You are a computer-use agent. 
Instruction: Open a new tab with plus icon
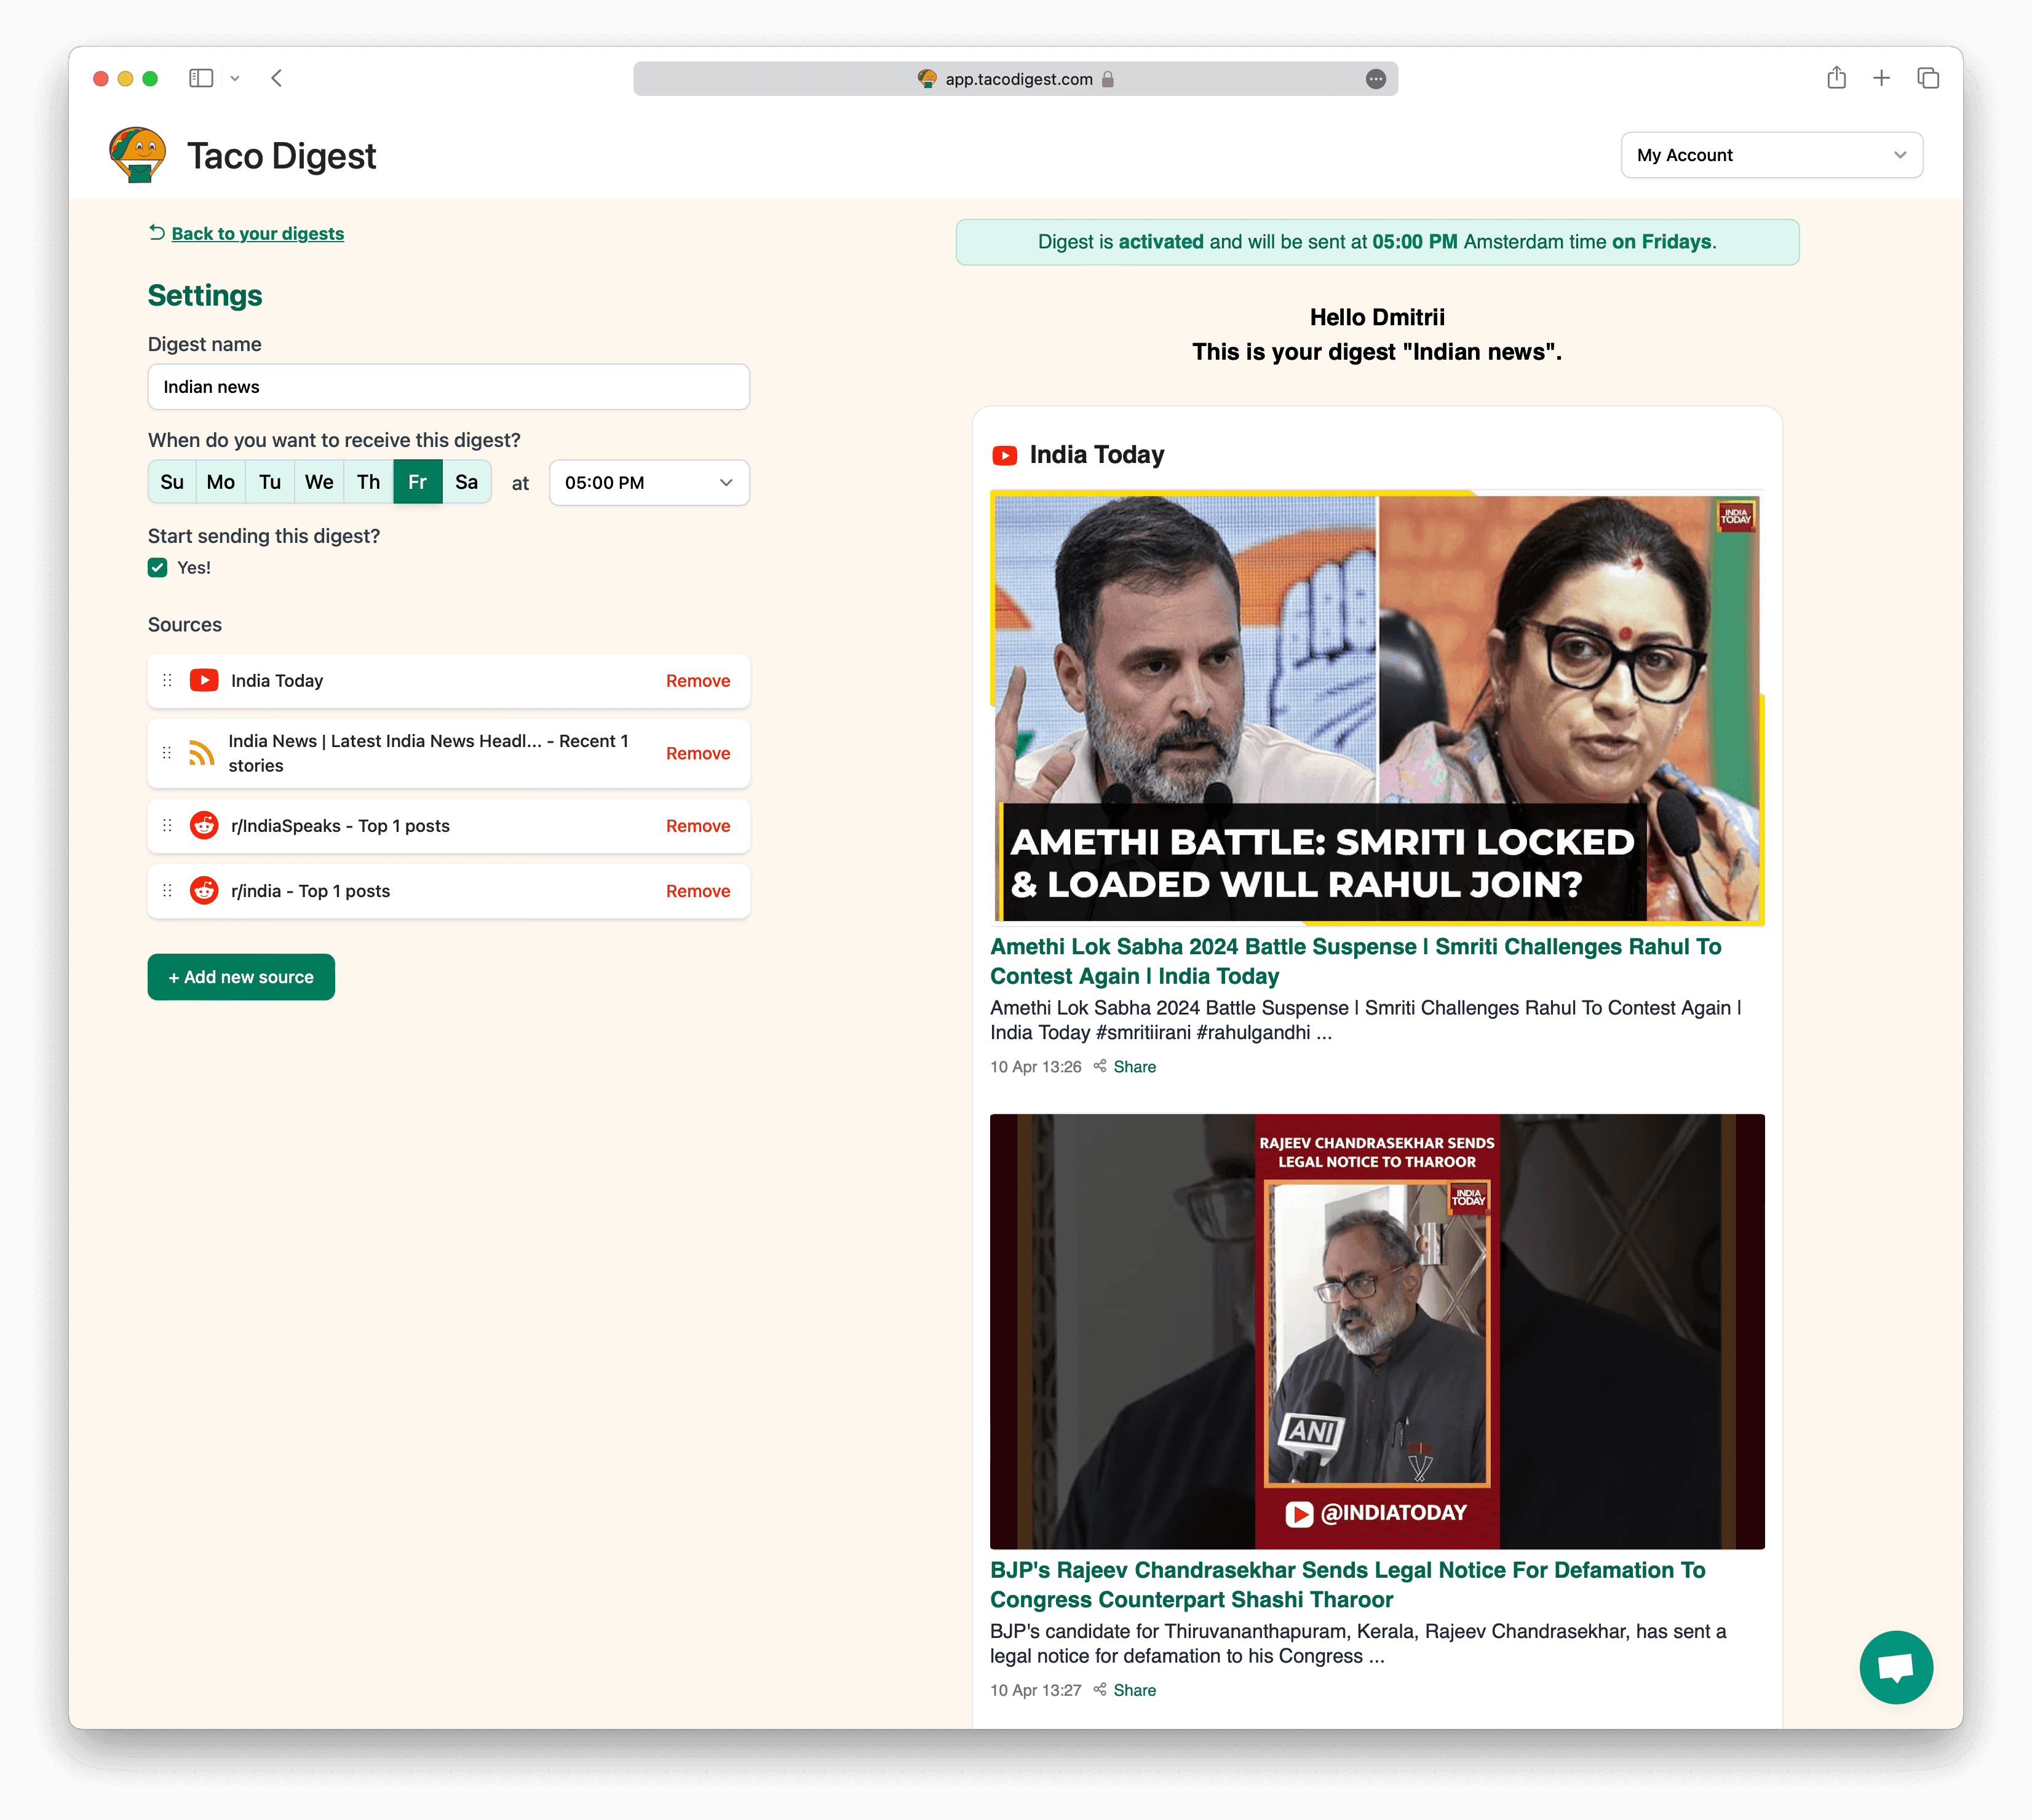[1881, 78]
